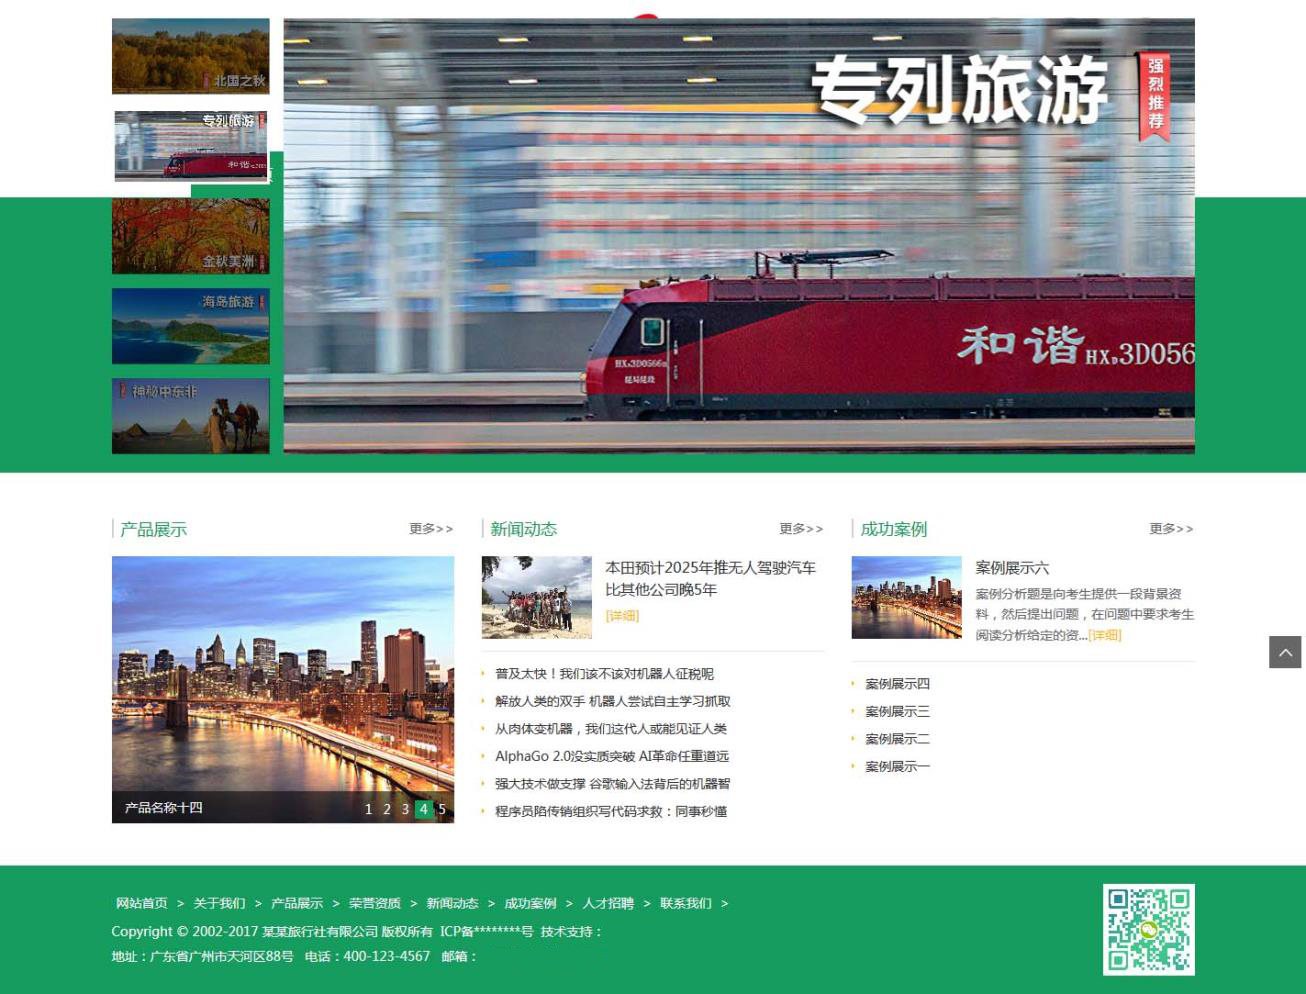Open 新闻动态 in footer navigation
The height and width of the screenshot is (994, 1306).
pyautogui.click(x=453, y=903)
